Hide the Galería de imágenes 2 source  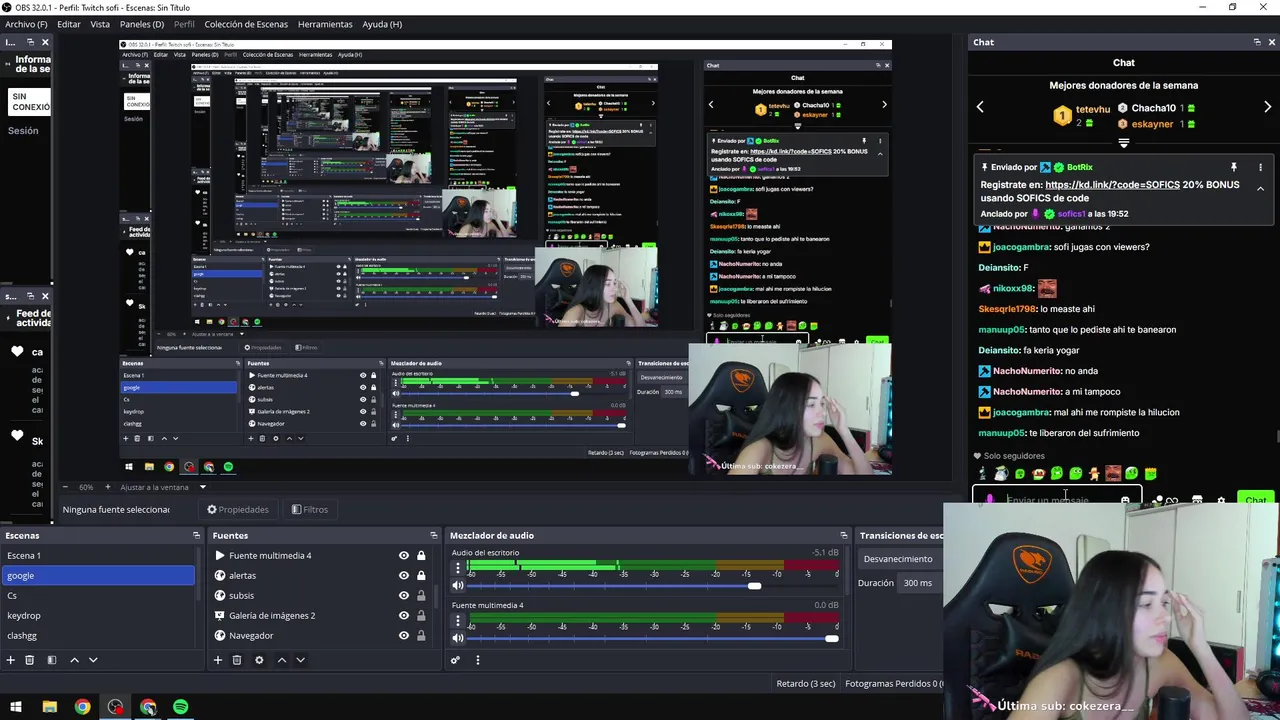[404, 615]
